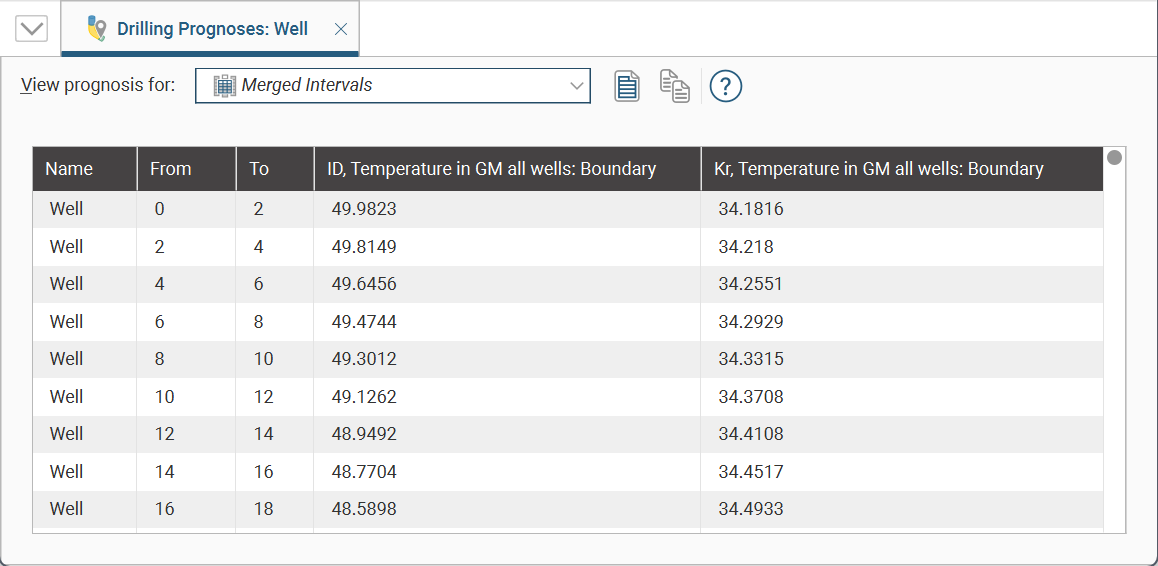The height and width of the screenshot is (566, 1158).
Task: Click the Merged Intervals table icon
Action: tap(225, 86)
